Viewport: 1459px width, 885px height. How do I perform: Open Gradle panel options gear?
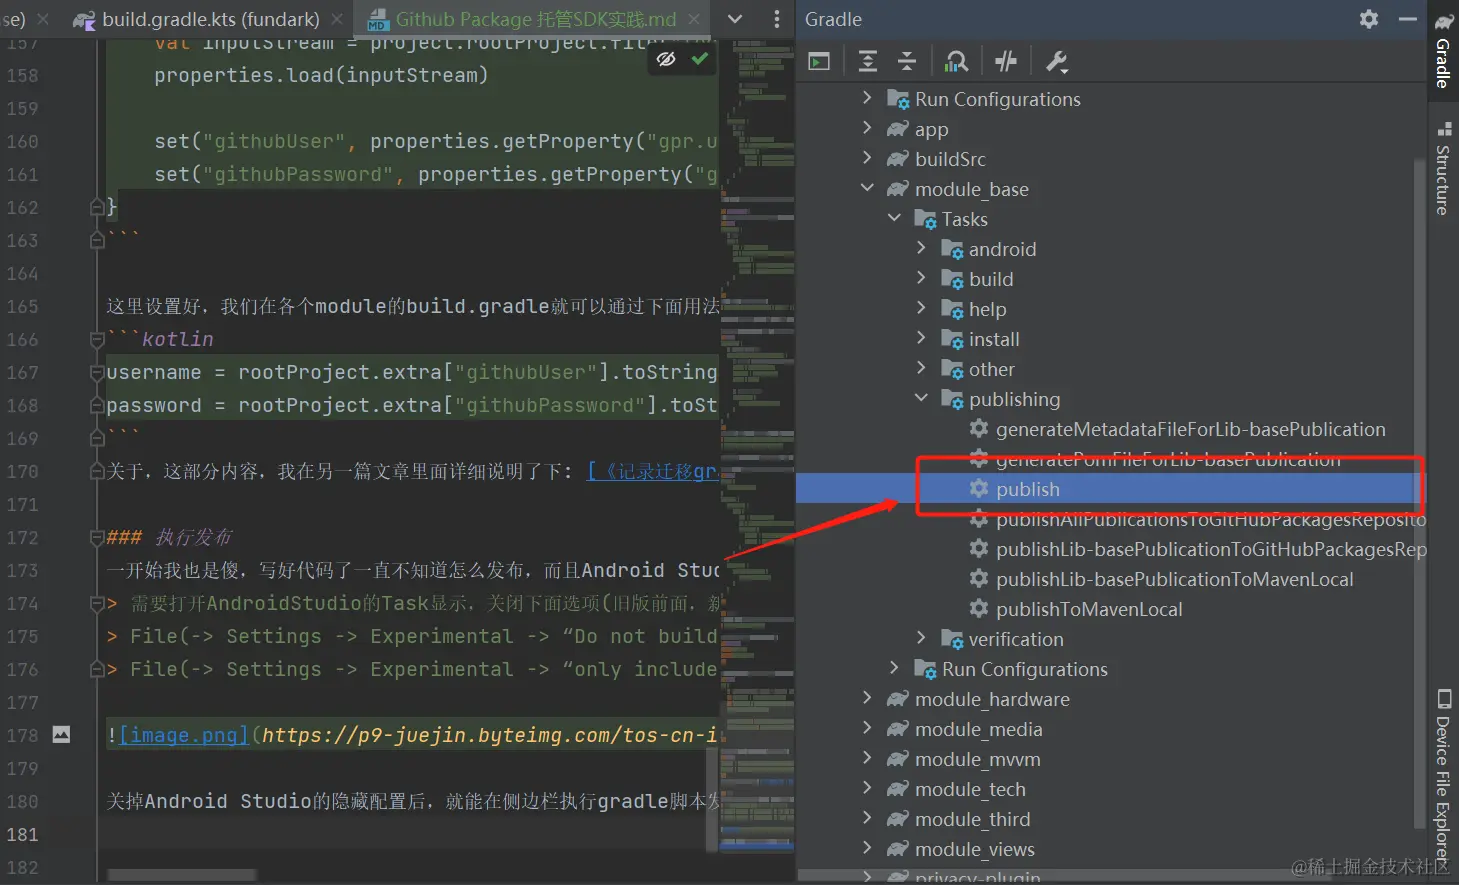[1369, 19]
